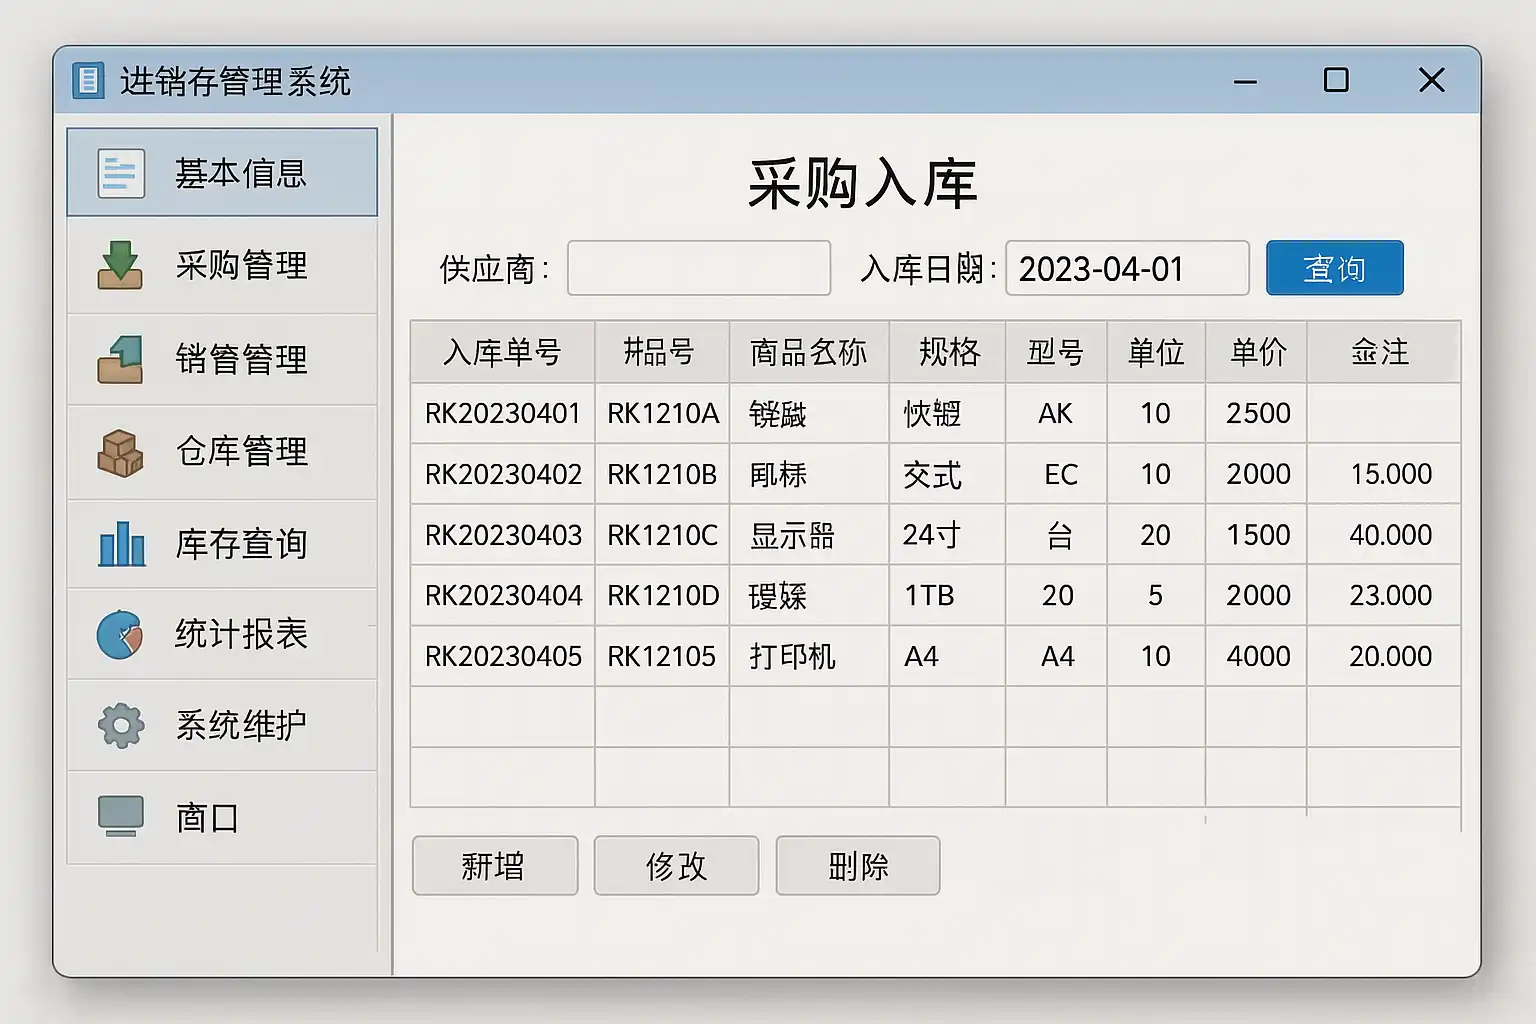This screenshot has width=1536, height=1024.
Task: Click the add-new button ending in 增
Action: [x=495, y=866]
